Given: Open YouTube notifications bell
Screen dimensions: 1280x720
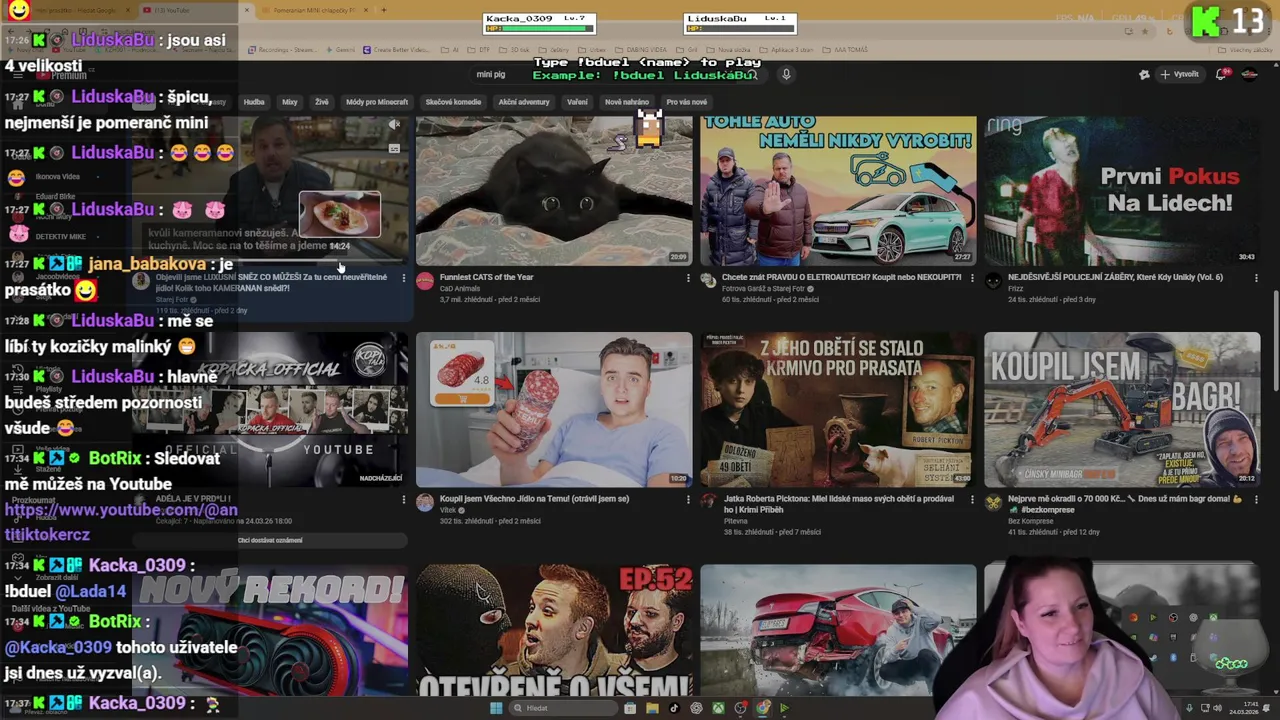Looking at the screenshot, I should (x=1221, y=74).
